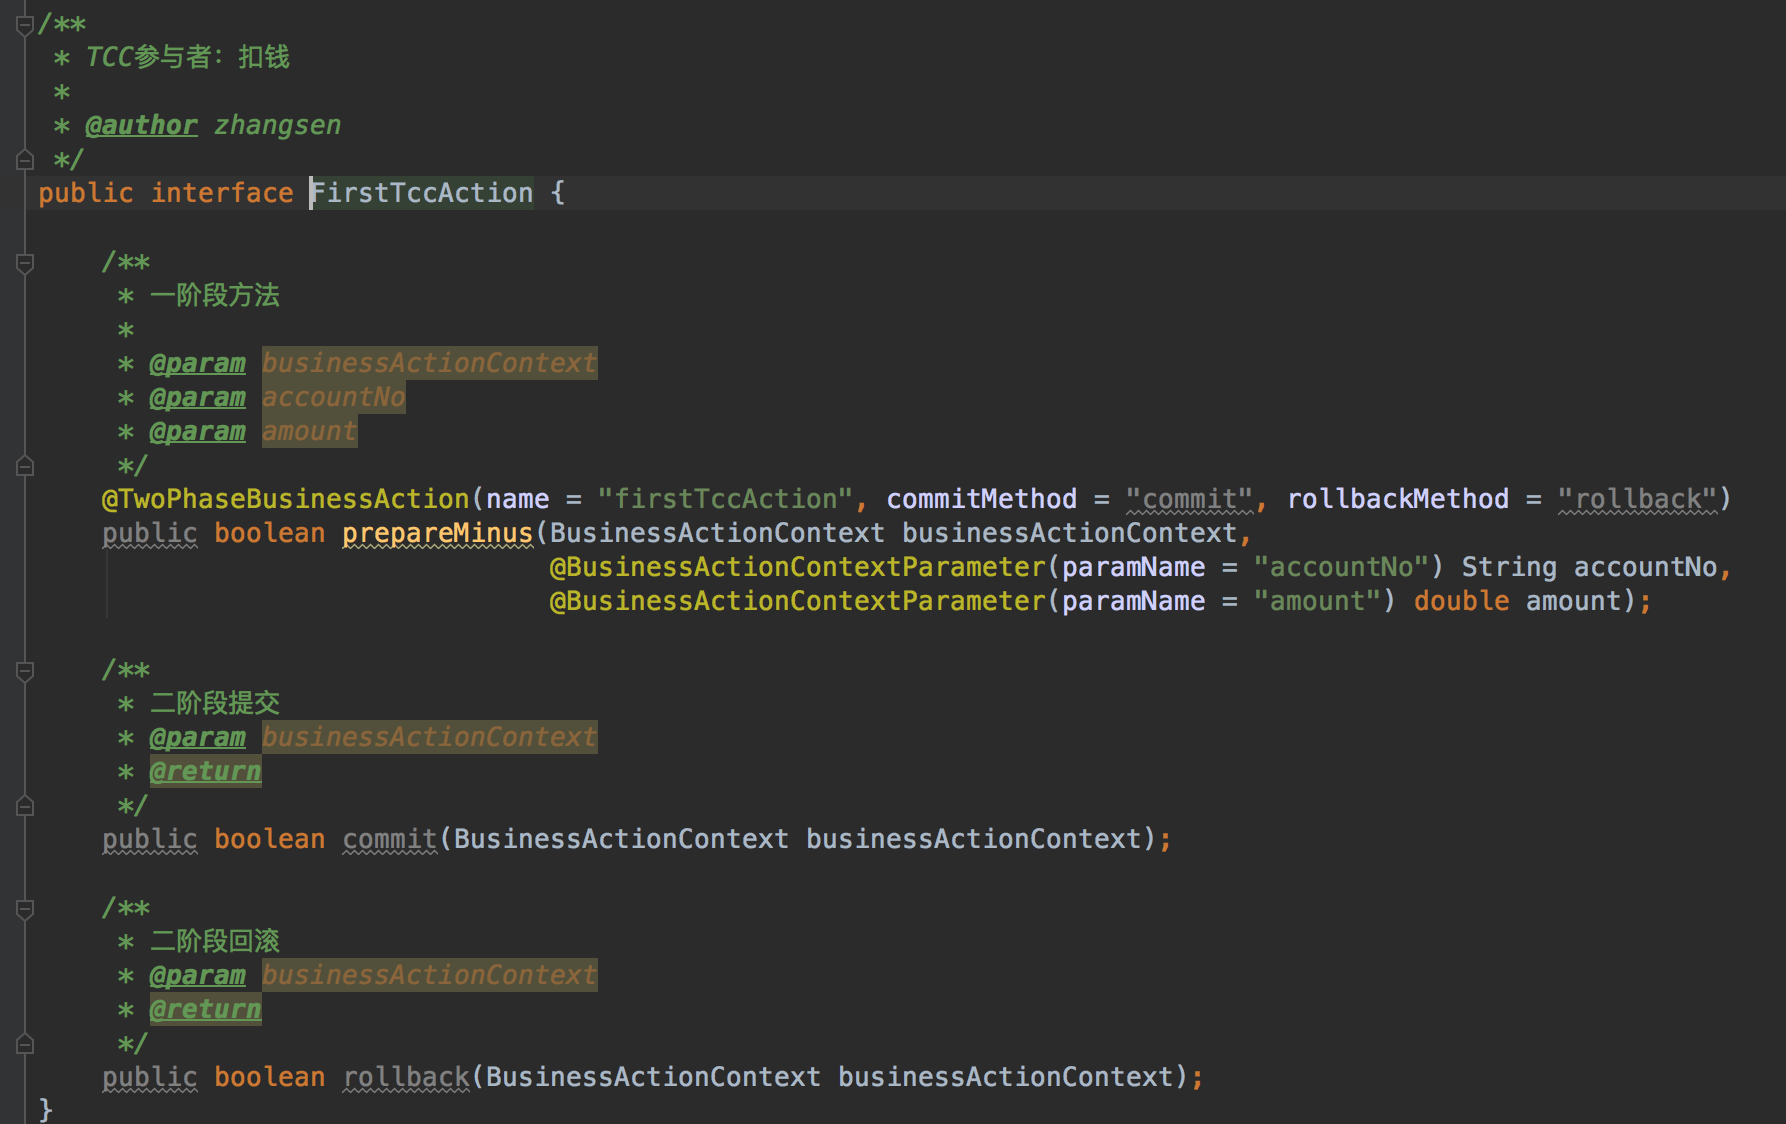This screenshot has height=1124, width=1786.
Task: Click the @TwoPhaseBusinessAction annotation
Action: [x=286, y=499]
